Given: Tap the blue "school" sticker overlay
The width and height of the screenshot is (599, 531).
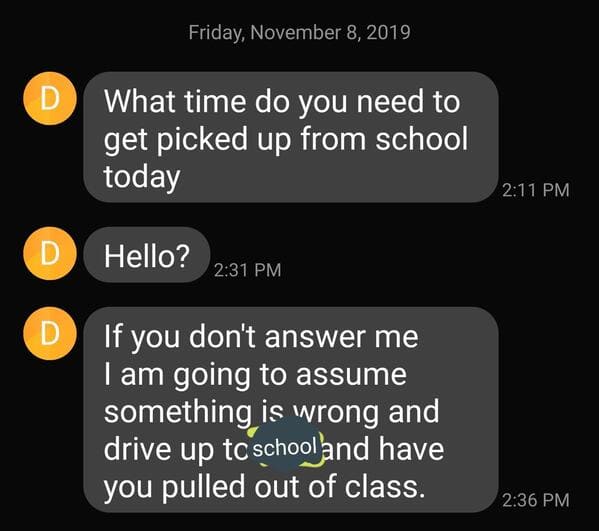Looking at the screenshot, I should 286,446.
